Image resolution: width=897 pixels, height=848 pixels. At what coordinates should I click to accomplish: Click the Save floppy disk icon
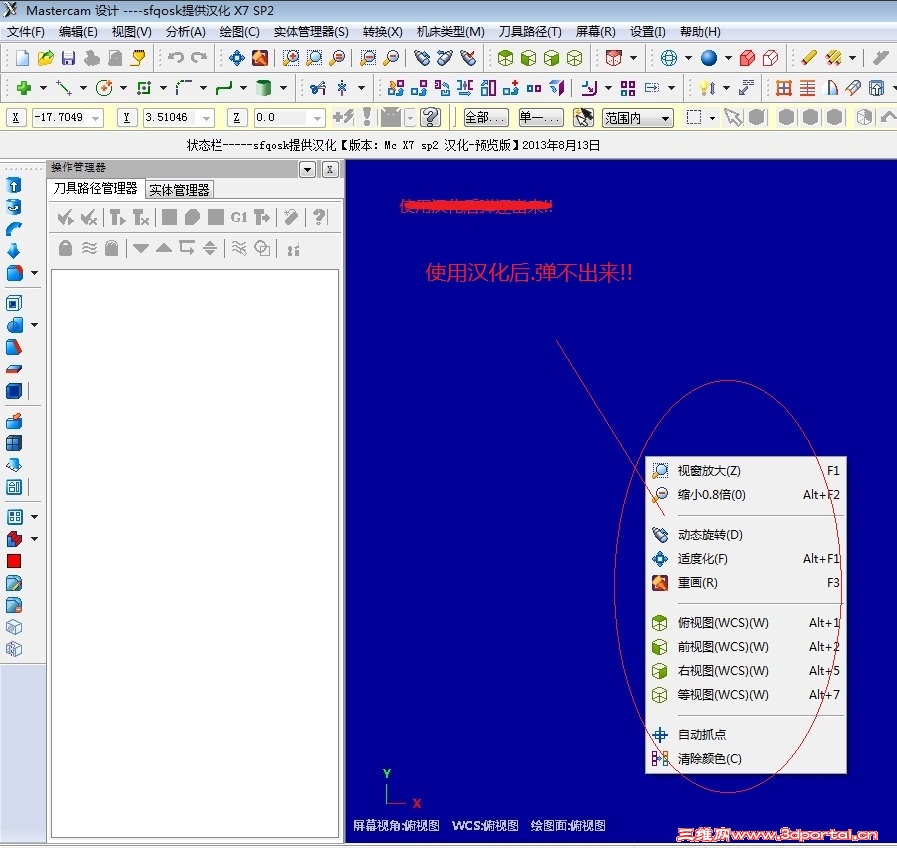coord(69,58)
